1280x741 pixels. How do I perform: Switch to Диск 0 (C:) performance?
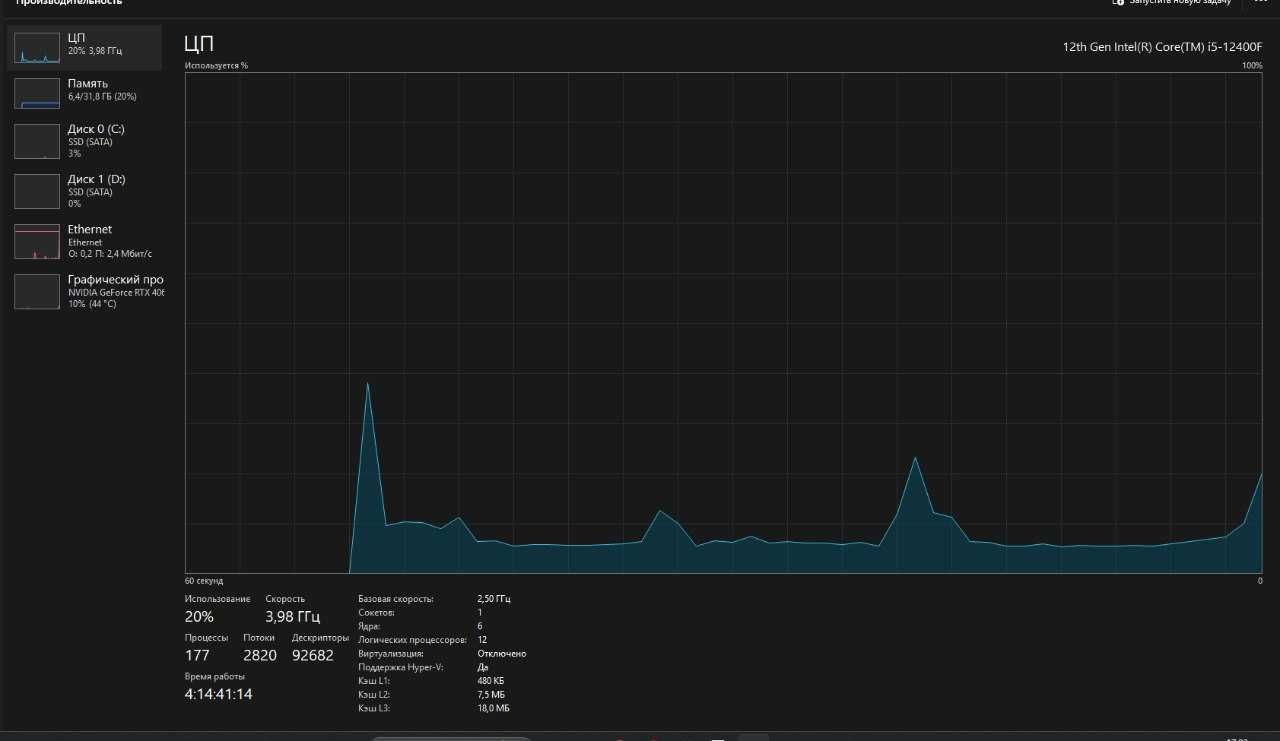tap(85, 141)
